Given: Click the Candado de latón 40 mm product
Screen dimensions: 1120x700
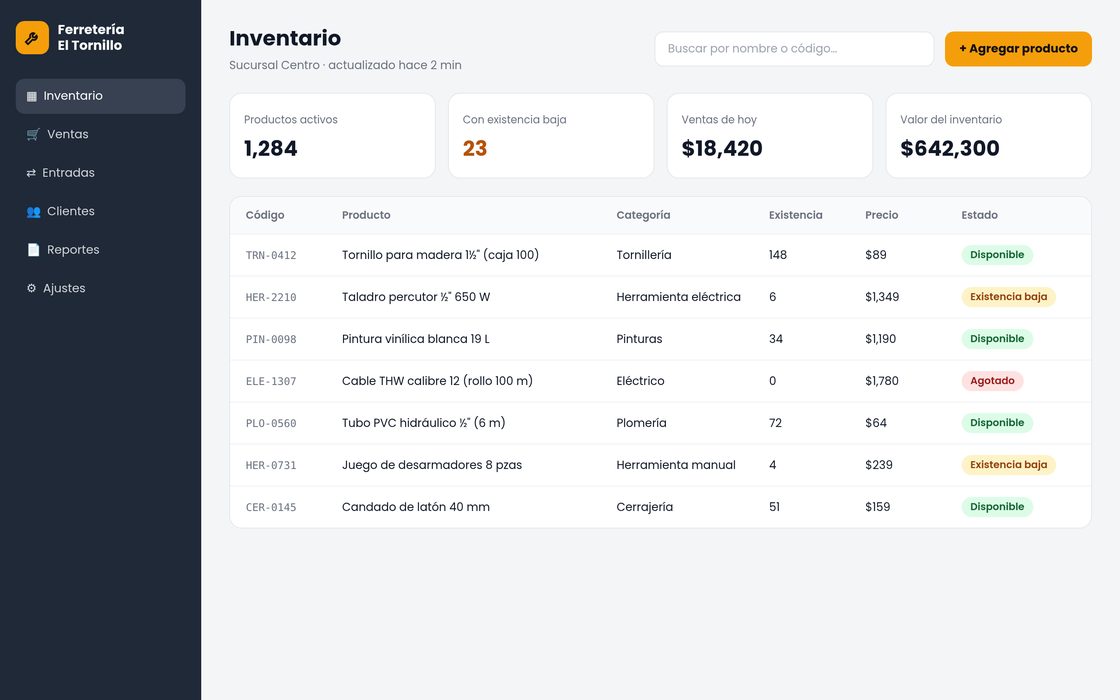Looking at the screenshot, I should click(x=416, y=507).
